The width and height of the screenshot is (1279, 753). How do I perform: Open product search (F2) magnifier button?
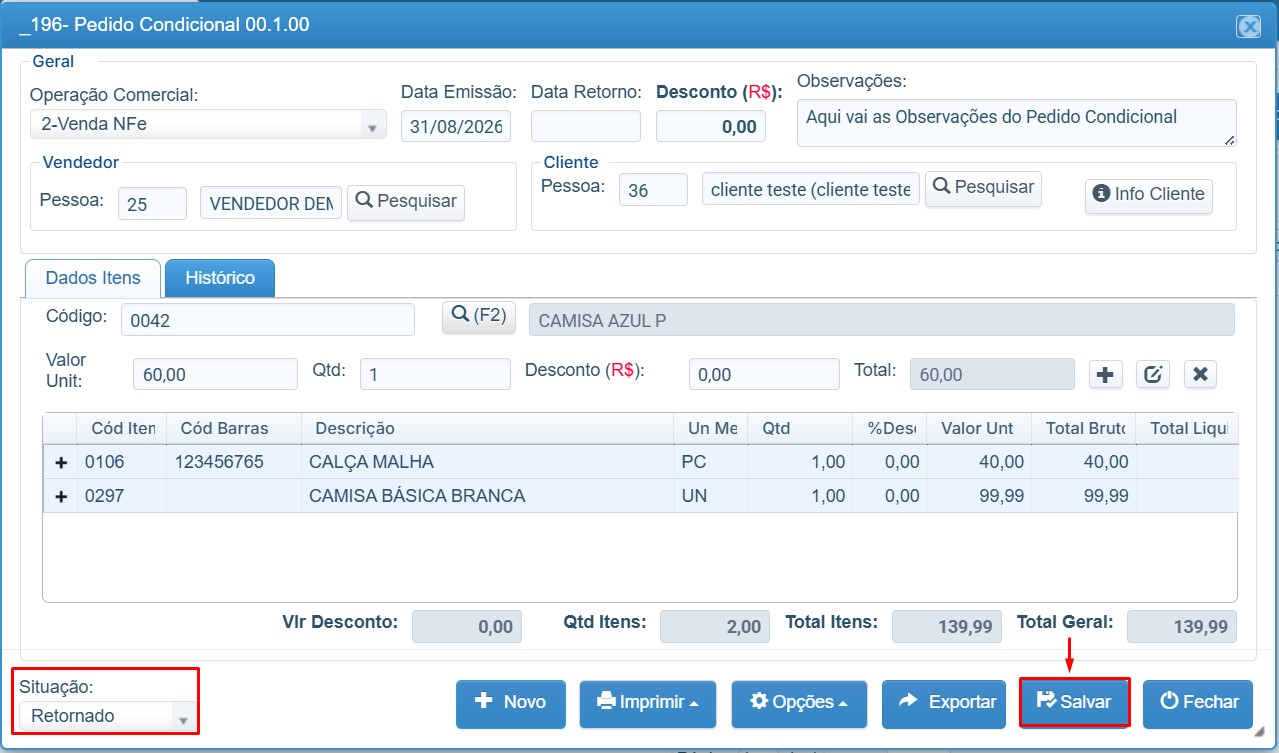pyautogui.click(x=478, y=317)
